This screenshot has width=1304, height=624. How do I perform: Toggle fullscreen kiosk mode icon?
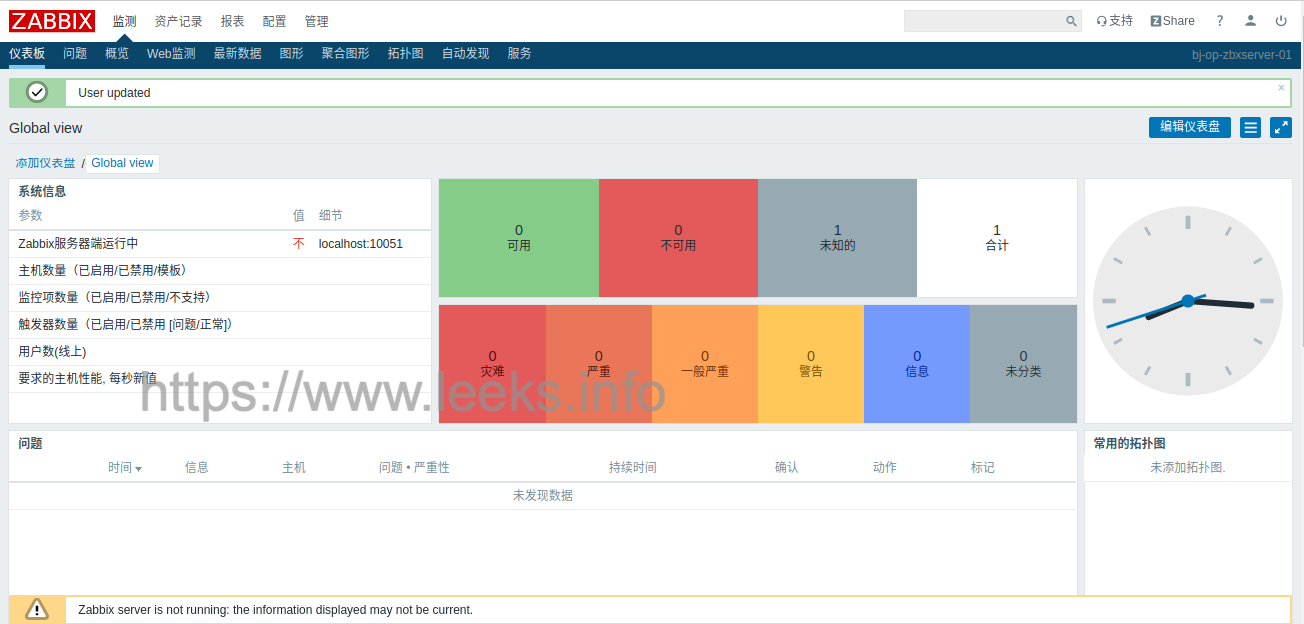[1281, 127]
